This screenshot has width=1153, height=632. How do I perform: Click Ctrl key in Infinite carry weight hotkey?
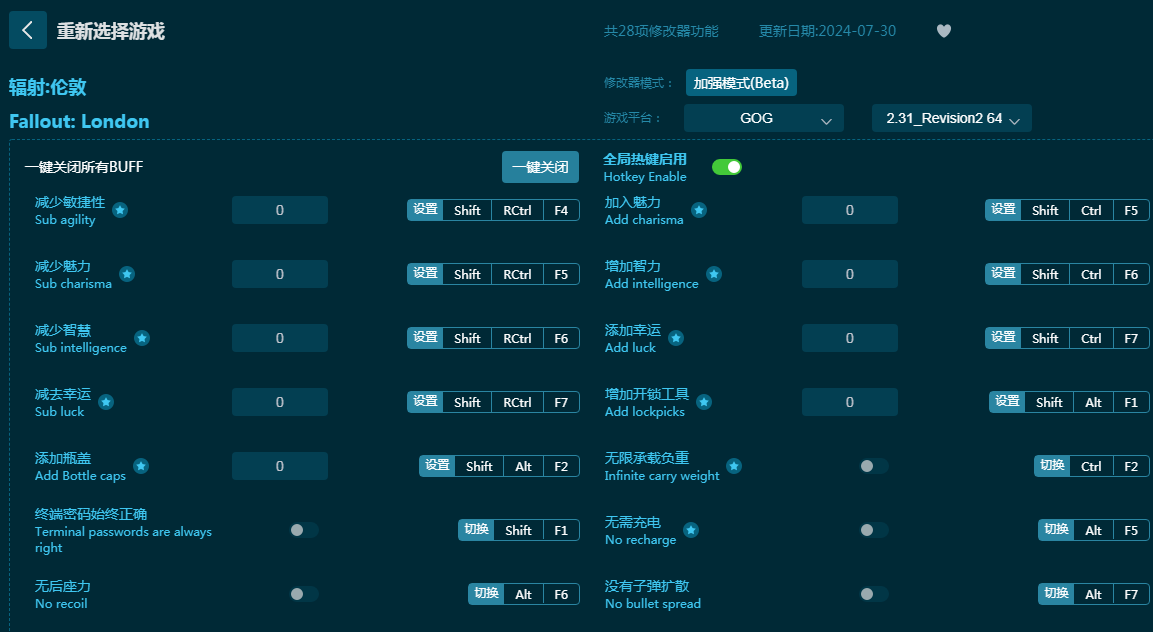1091,466
